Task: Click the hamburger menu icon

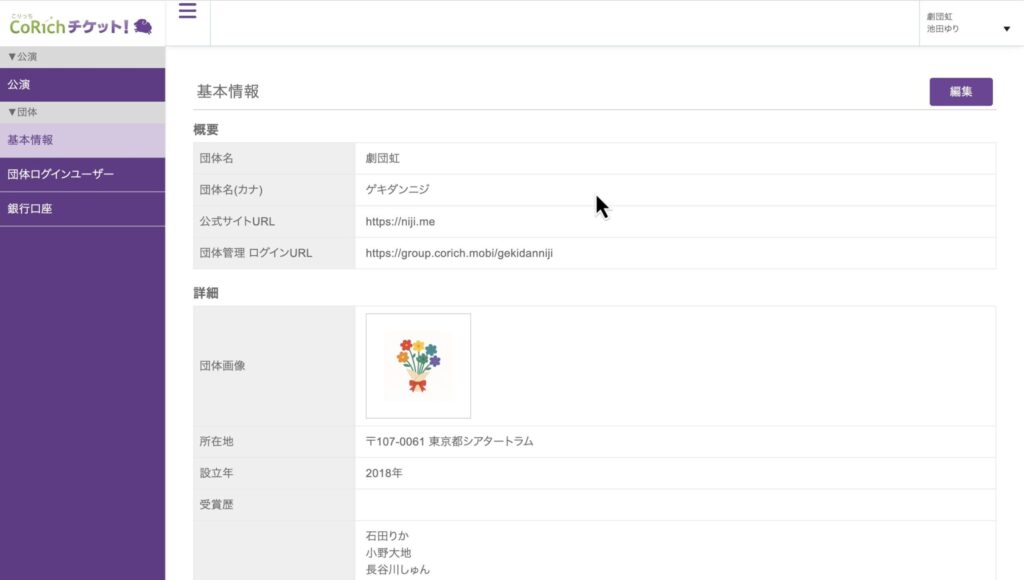Action: coord(187,12)
